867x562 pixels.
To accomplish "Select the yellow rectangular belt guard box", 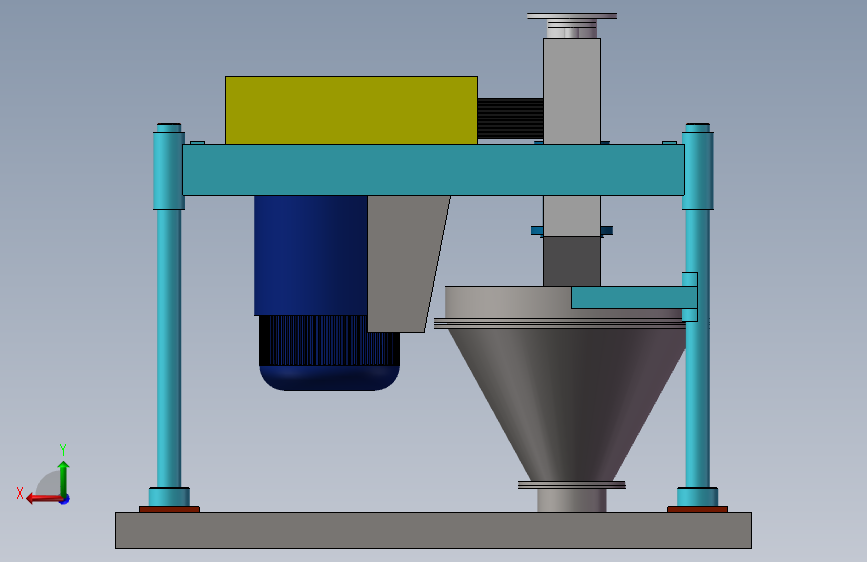I will [x=351, y=111].
